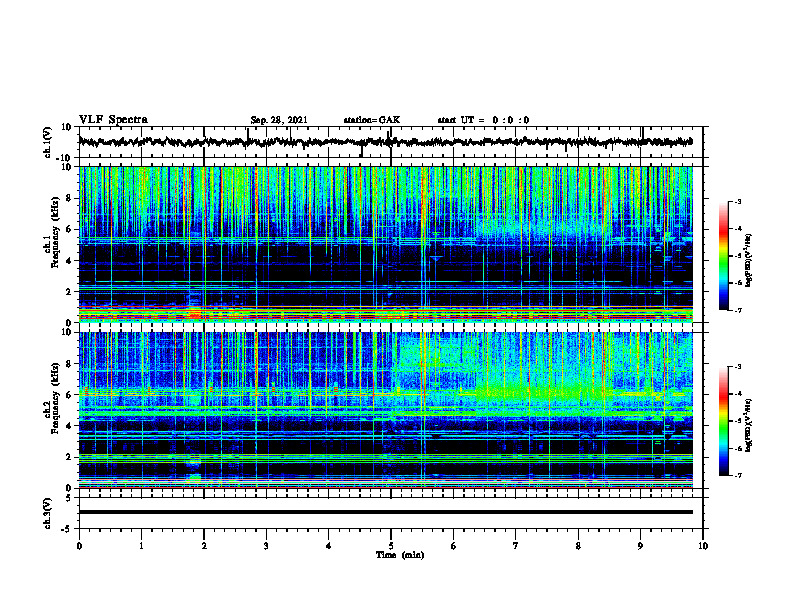Select the ch.1 colorbar "log(PSD)" label
Screen dimensions: 792x612
(x=749, y=260)
